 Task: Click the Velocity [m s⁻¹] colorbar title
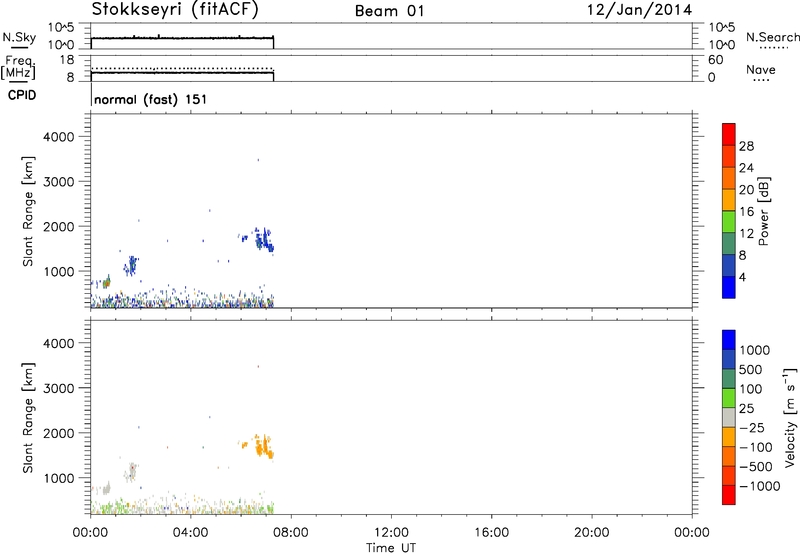pyautogui.click(x=789, y=417)
